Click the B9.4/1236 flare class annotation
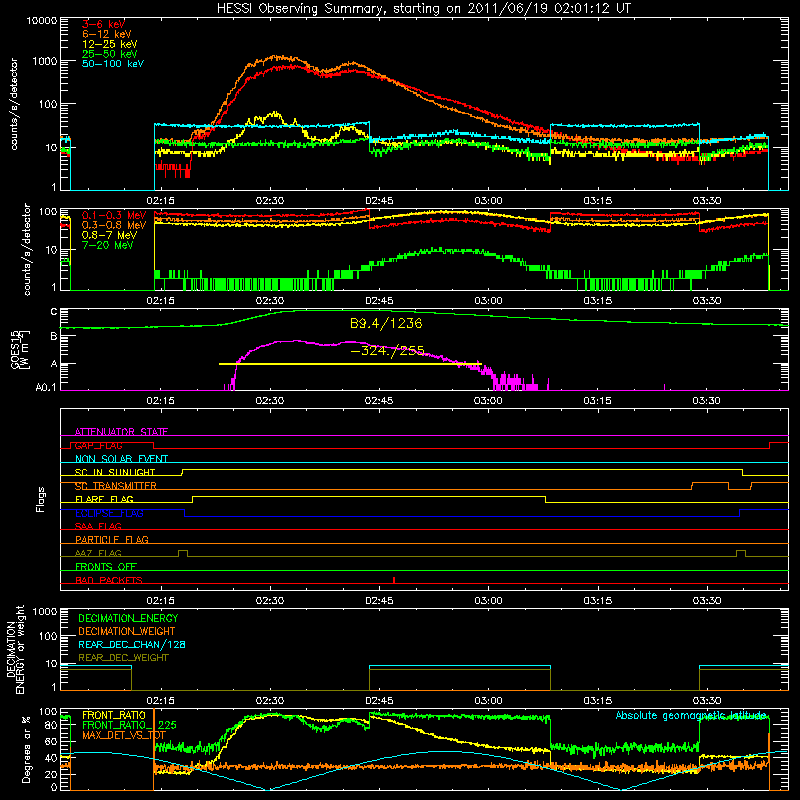 tap(386, 323)
